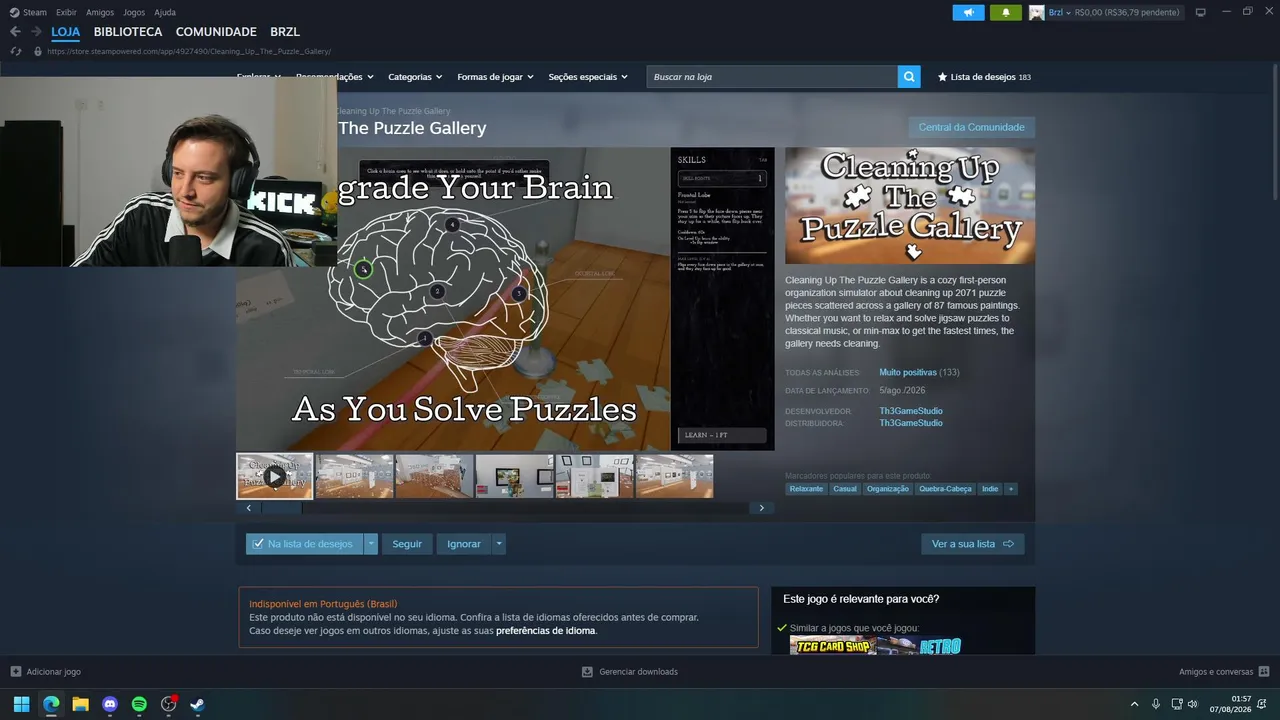Open the Formas de jogar dropdown

pos(495,77)
